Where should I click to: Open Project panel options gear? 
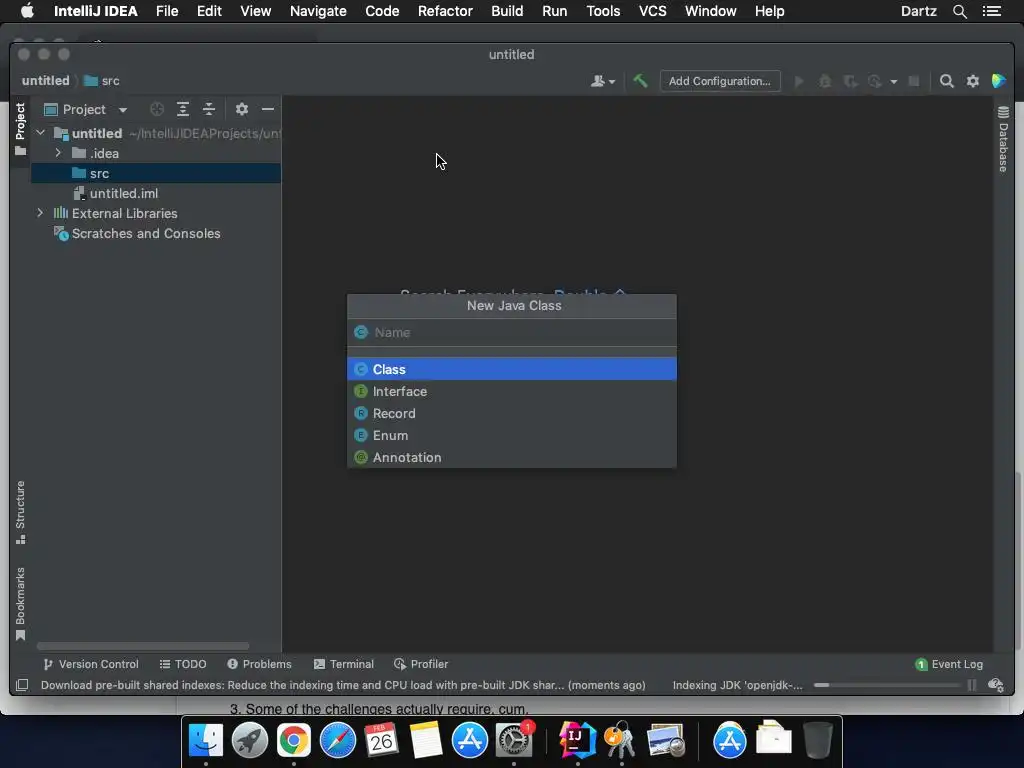pos(242,109)
